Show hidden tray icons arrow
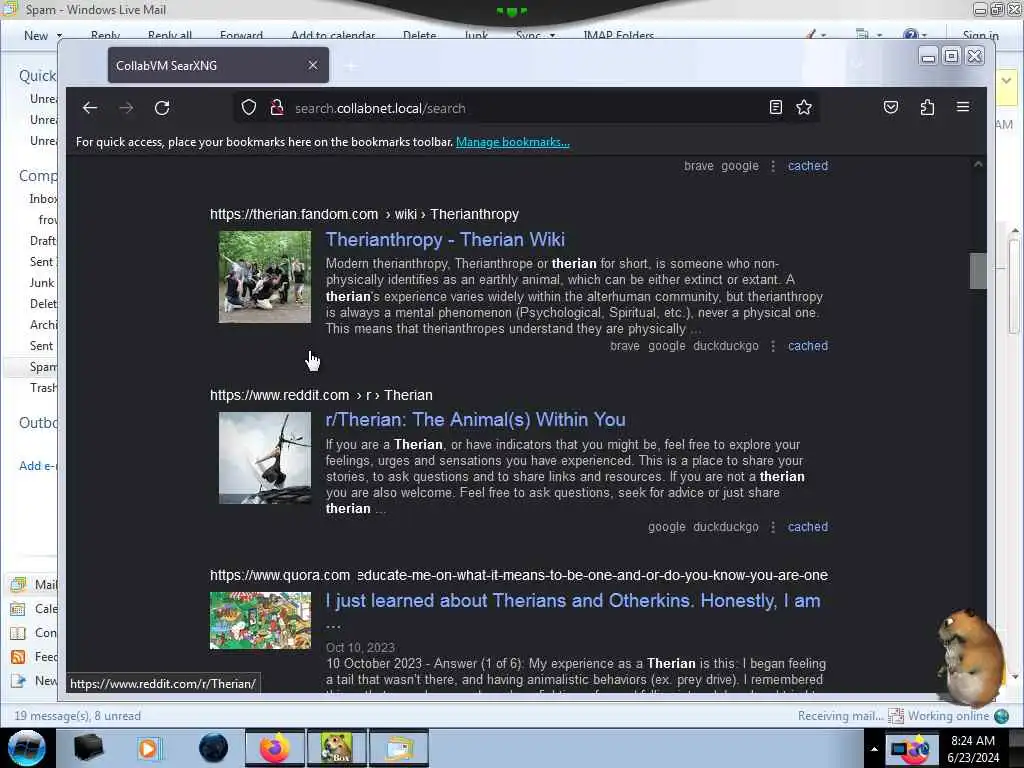The image size is (1024, 768). pos(874,749)
